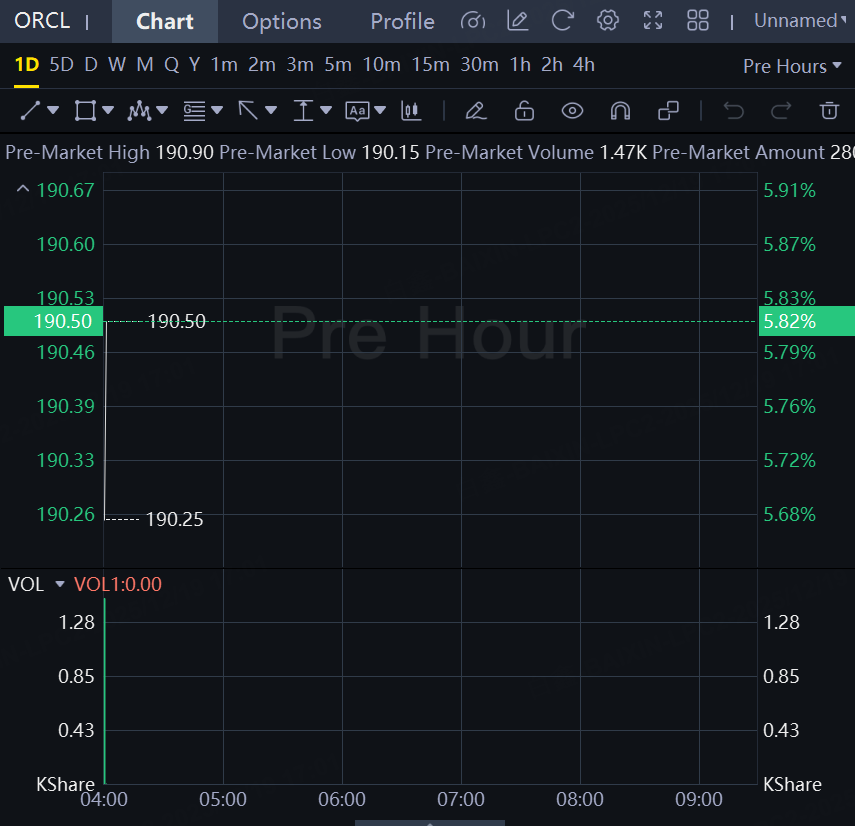Expand the wave pattern tool arrow
Viewport: 855px width, 826px height.
click(162, 111)
